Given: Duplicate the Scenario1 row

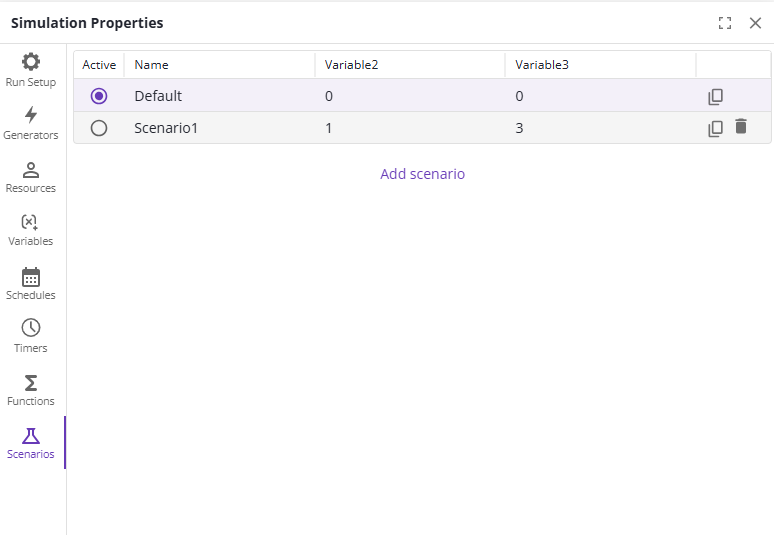Looking at the screenshot, I should (x=715, y=128).
